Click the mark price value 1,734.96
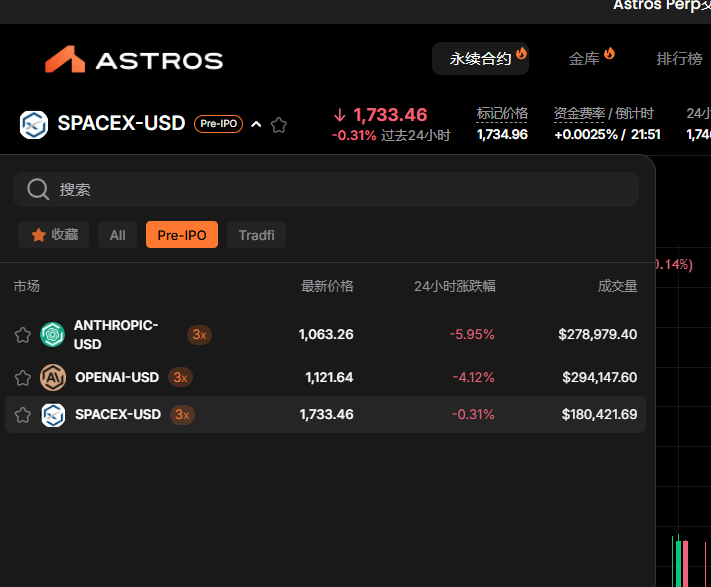The width and height of the screenshot is (711, 587). 502,135
